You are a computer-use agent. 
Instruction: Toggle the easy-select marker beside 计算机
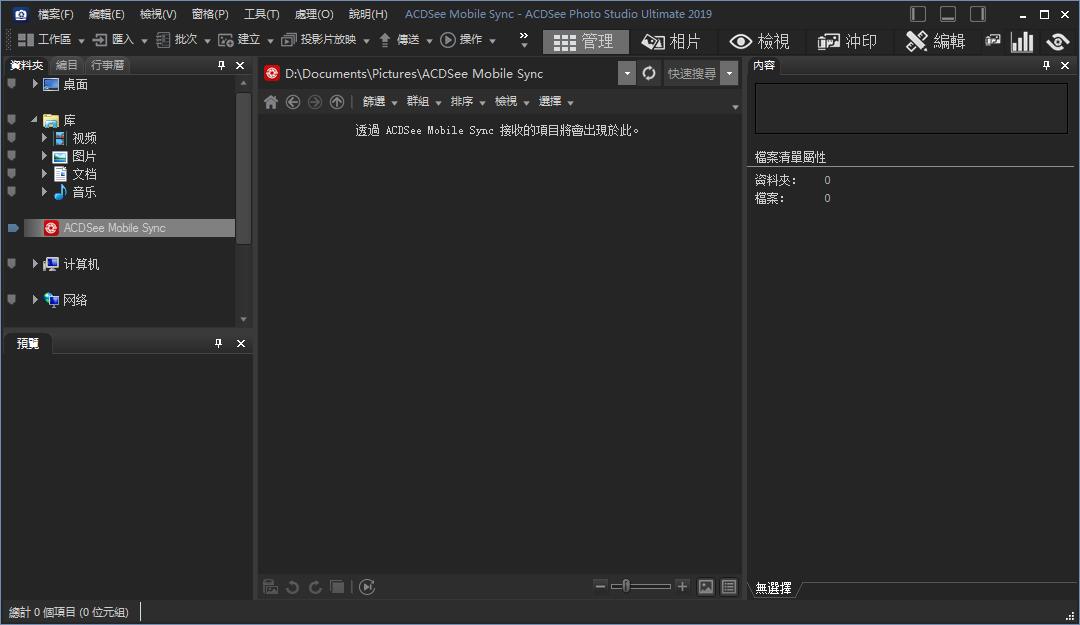point(12,264)
